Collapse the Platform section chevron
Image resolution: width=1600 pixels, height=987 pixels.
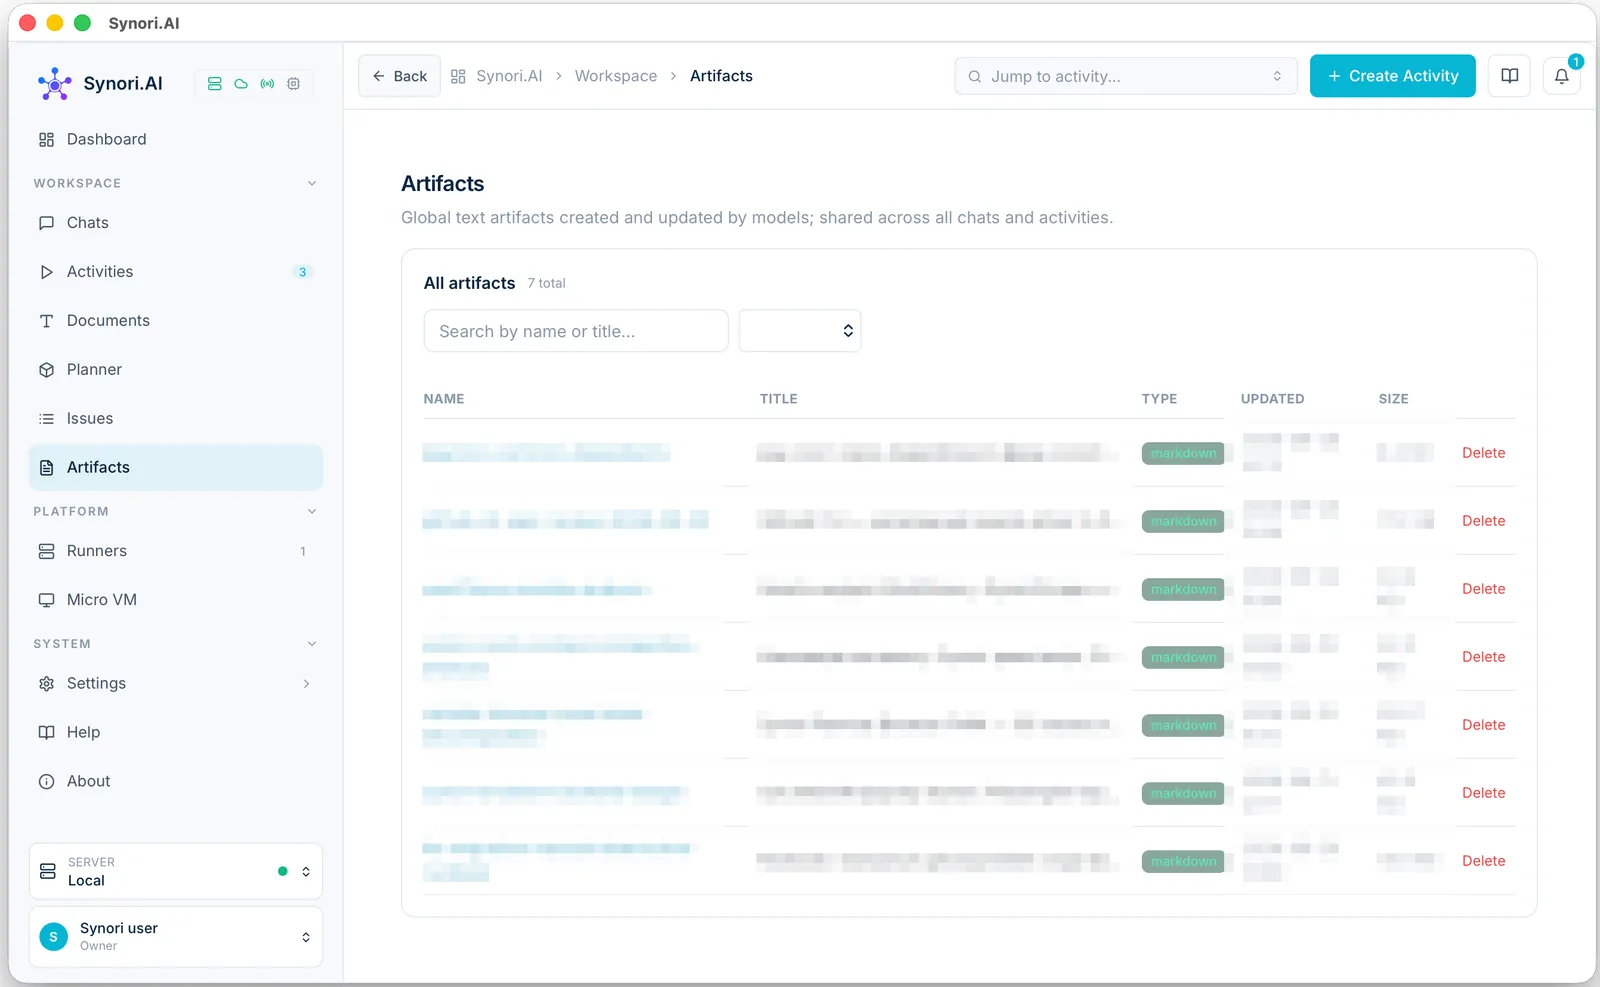(312, 512)
